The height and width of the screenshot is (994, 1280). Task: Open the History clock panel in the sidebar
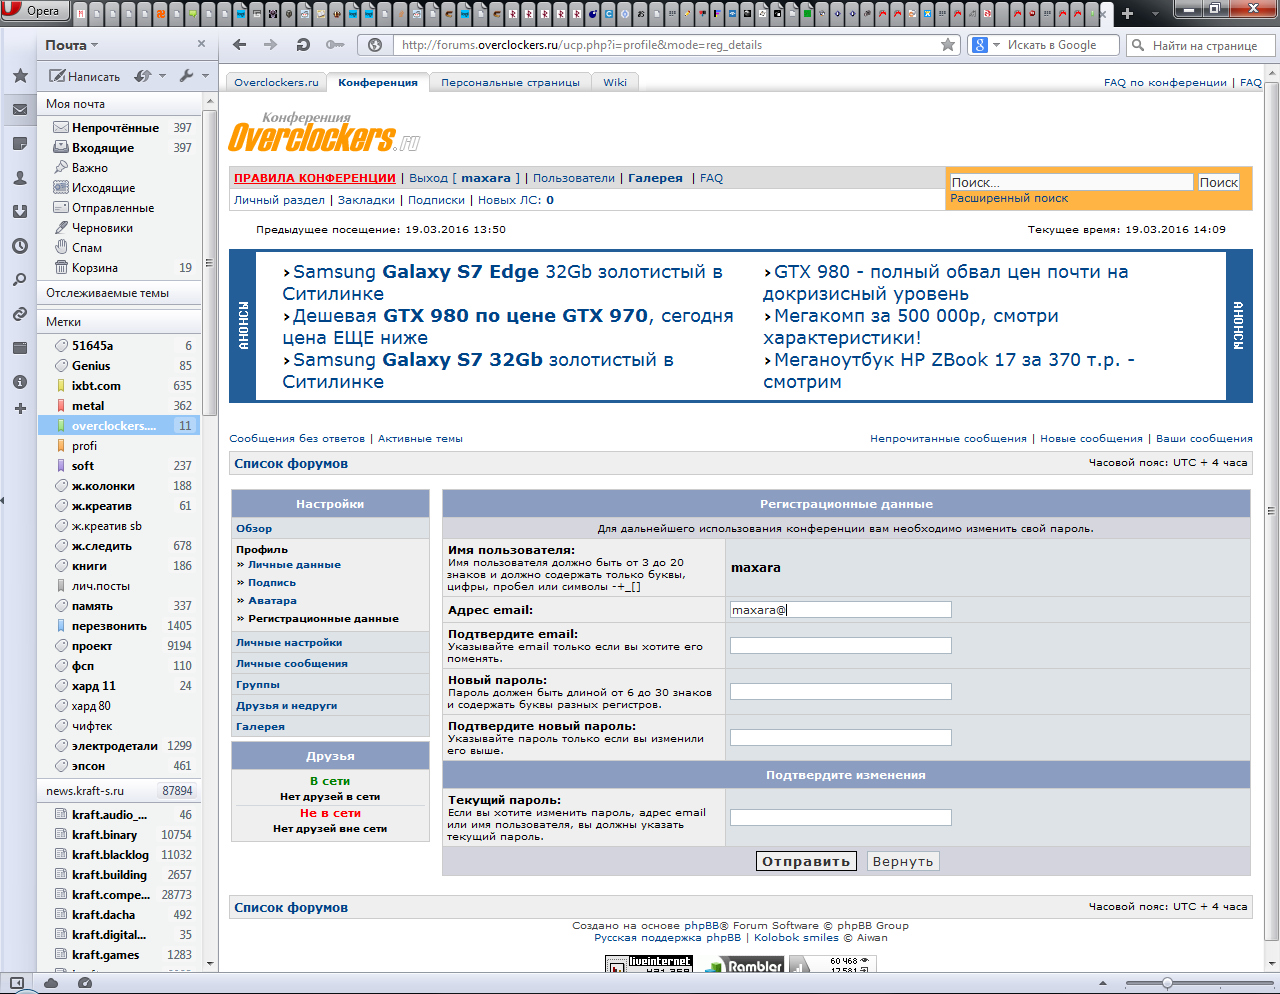click(x=20, y=246)
